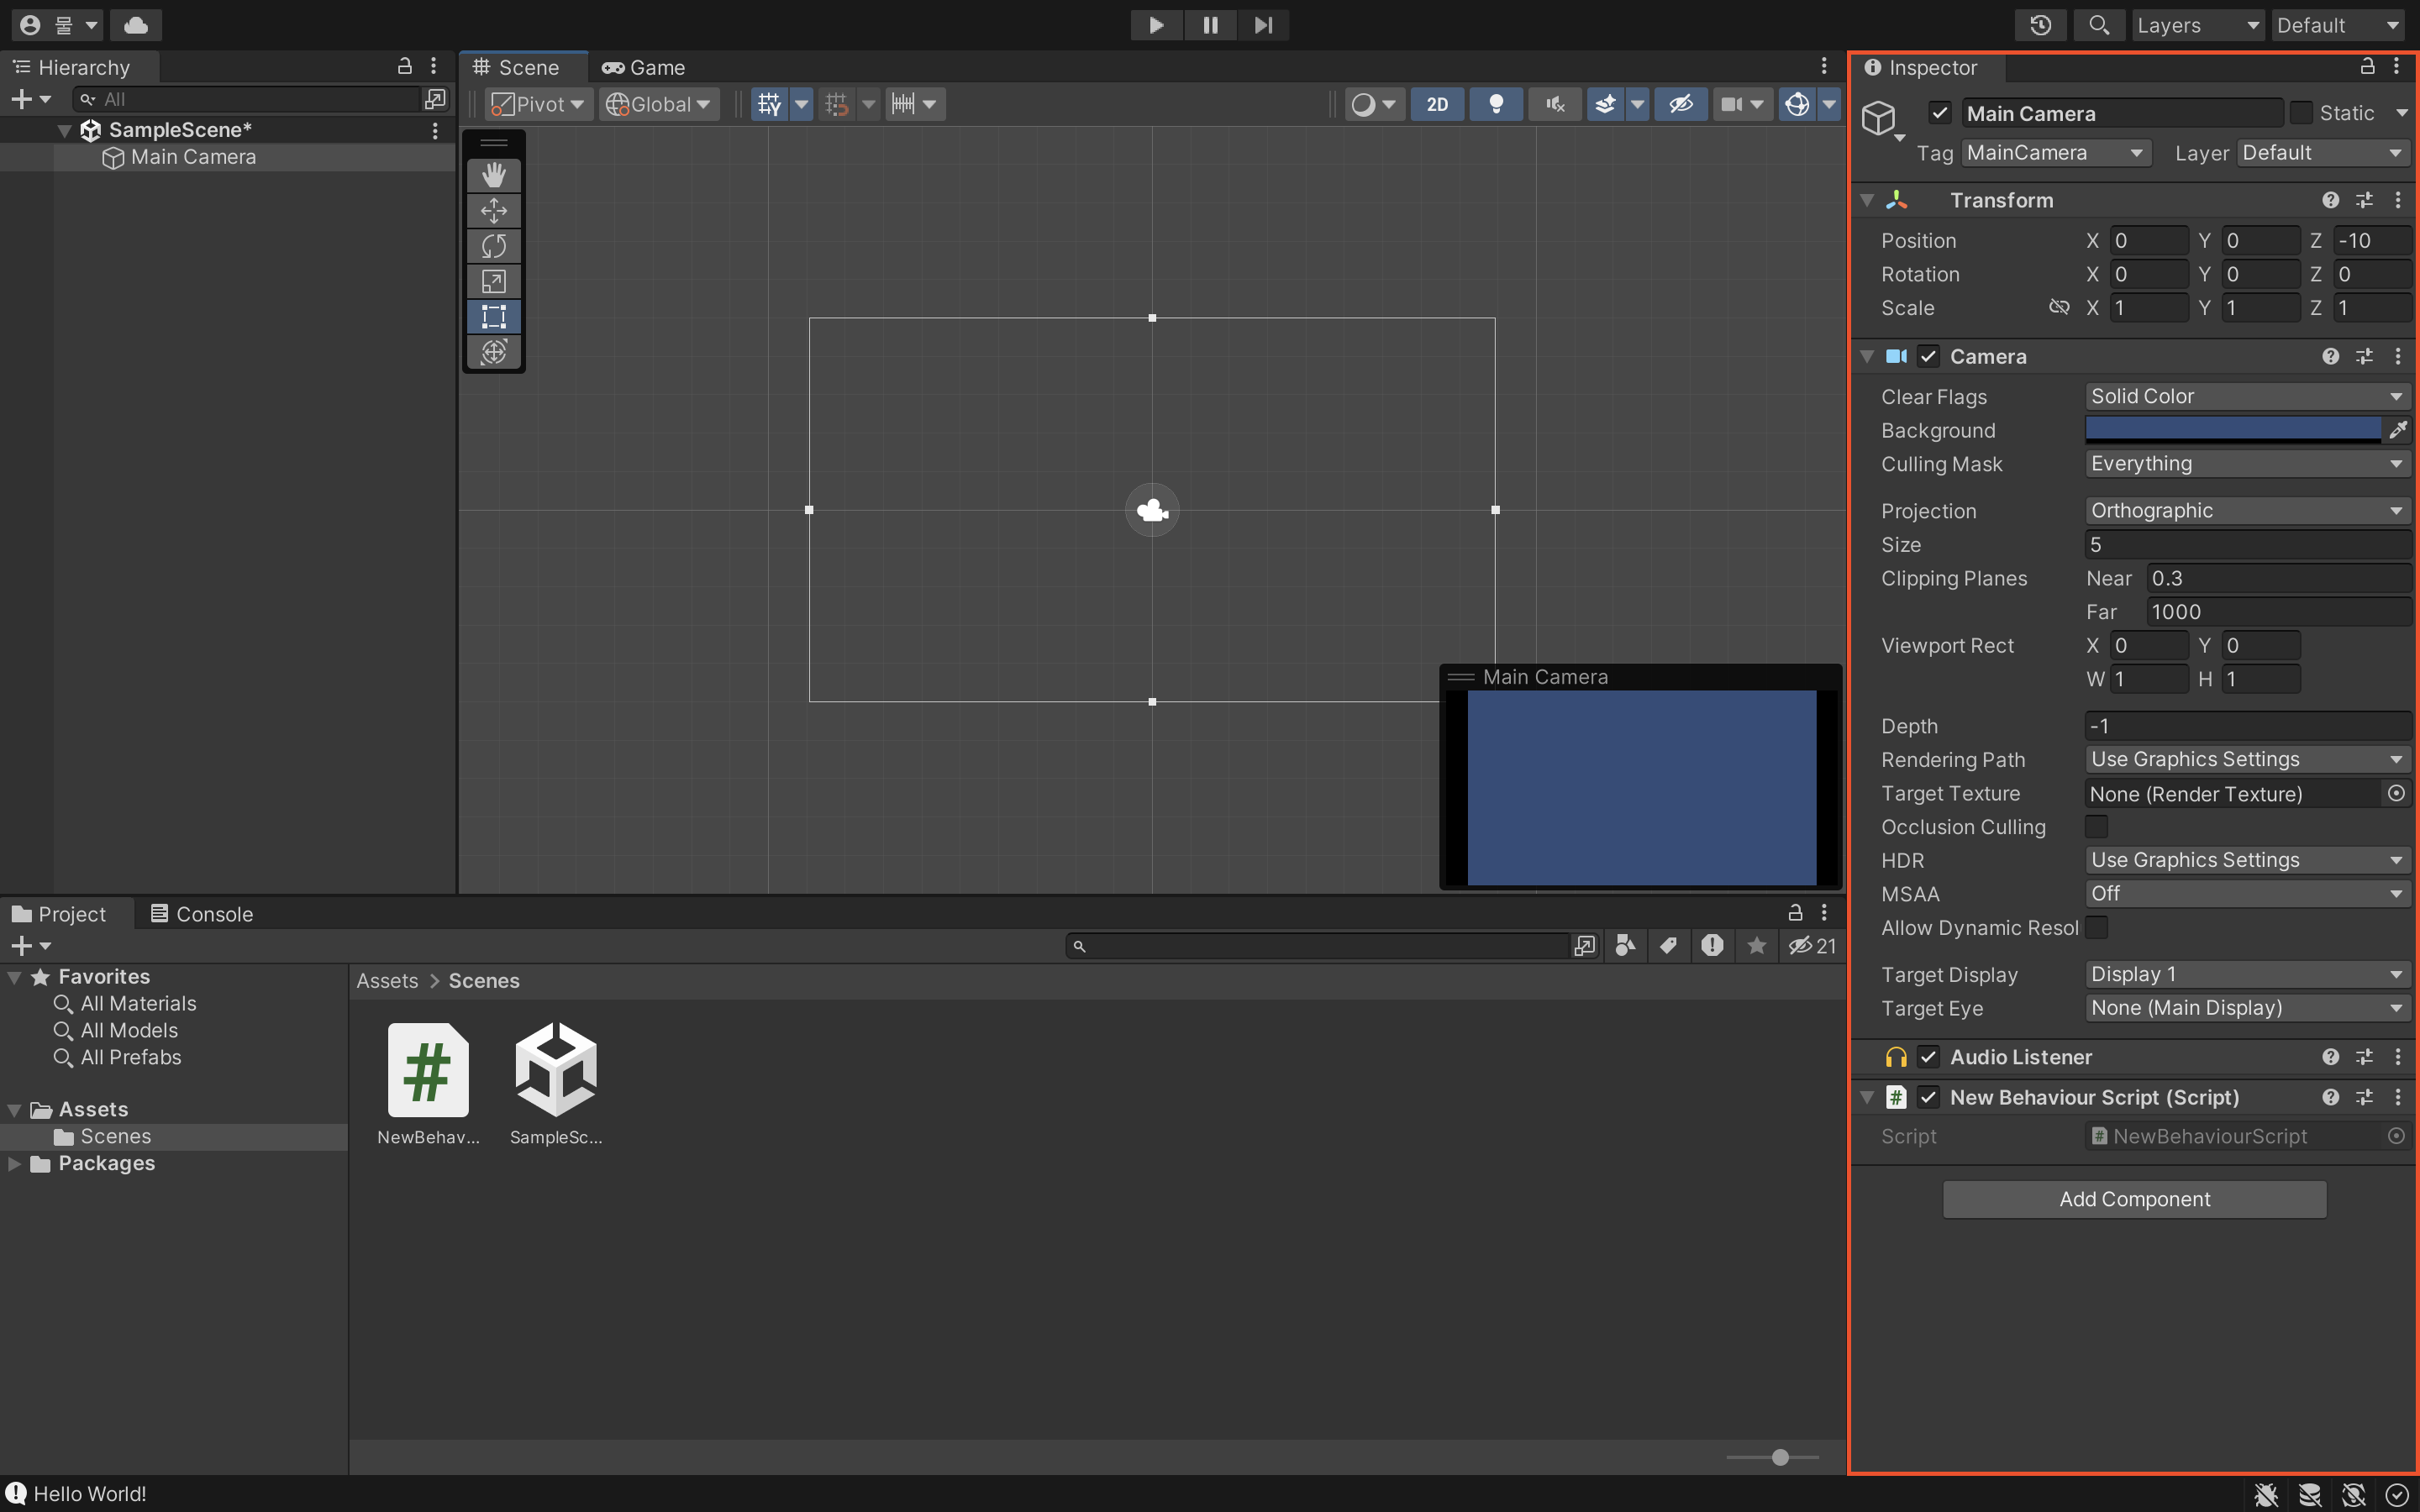The height and width of the screenshot is (1512, 2420).
Task: Toggle scene lighting lightbulb icon
Action: tap(1496, 104)
